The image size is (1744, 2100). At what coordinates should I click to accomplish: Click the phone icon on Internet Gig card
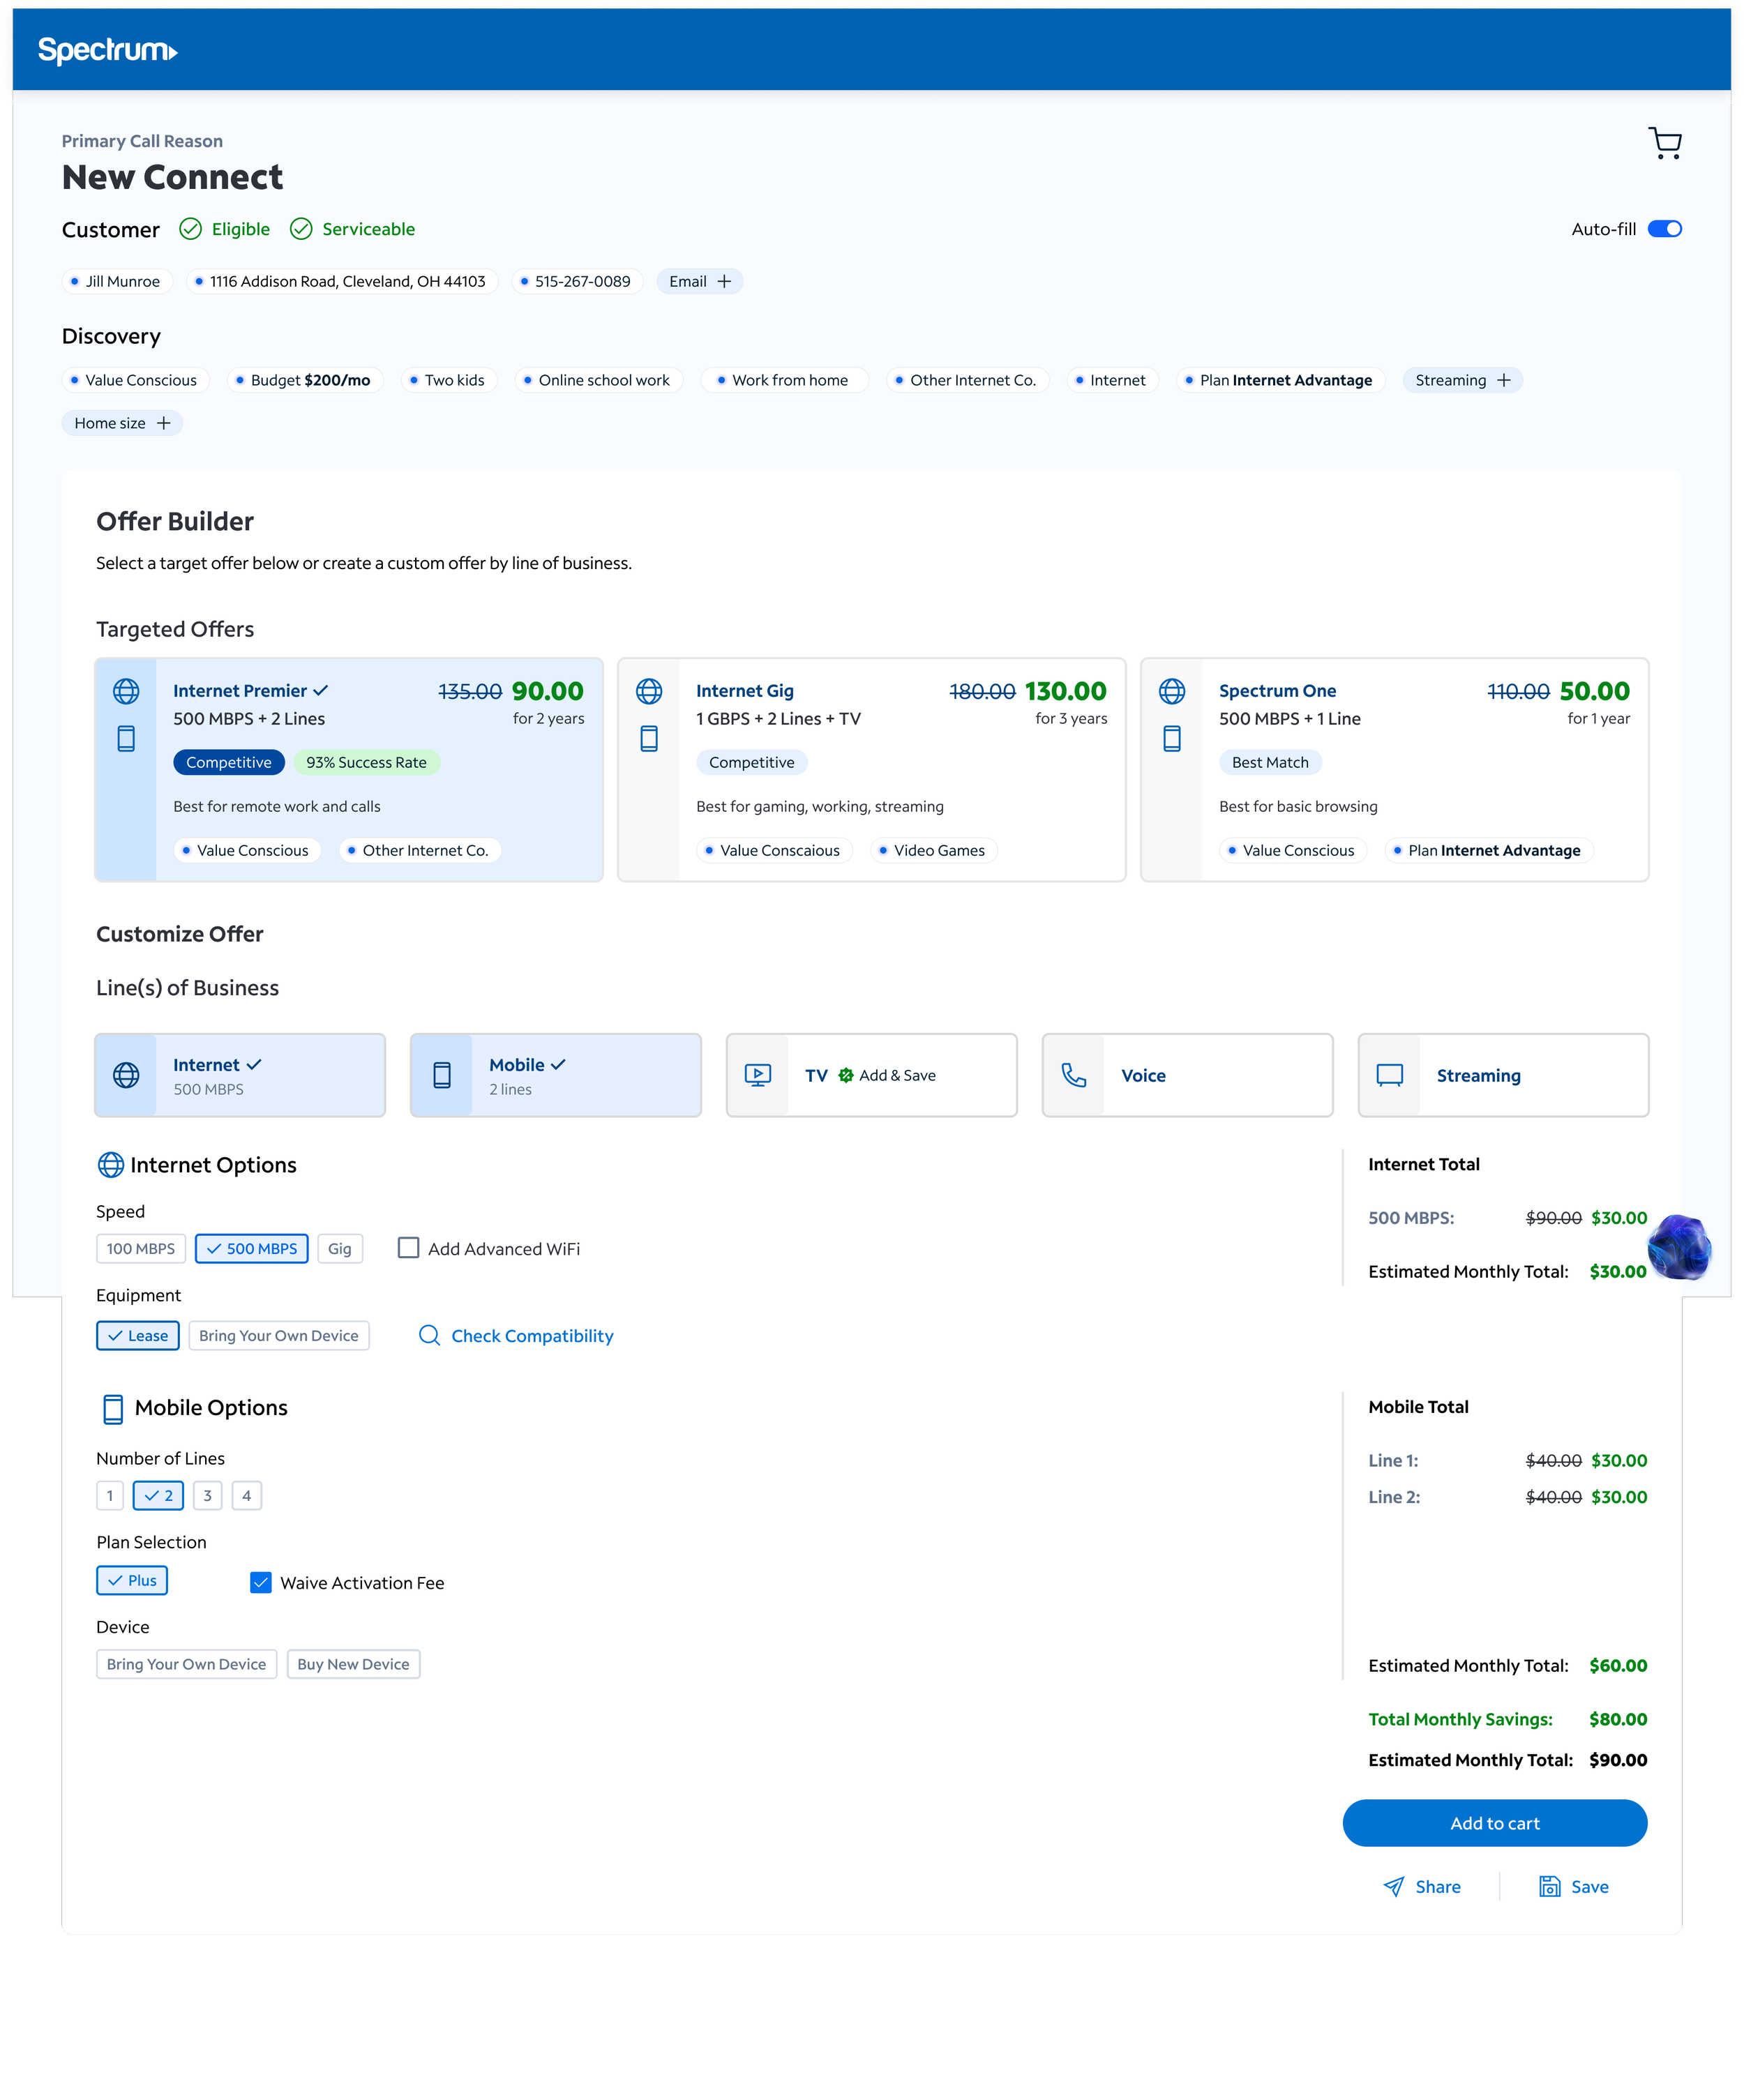pyautogui.click(x=649, y=739)
